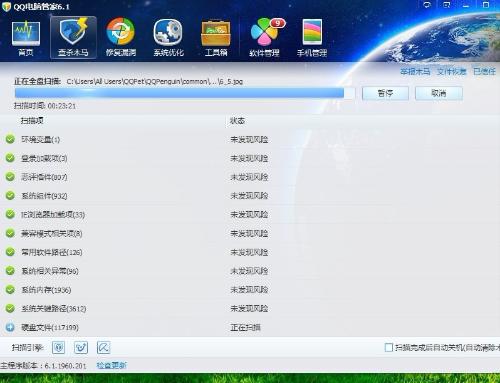This screenshot has width=500, height=383.
Task: Open the feedback speech-bubble icon in title bar
Action: [427, 5]
